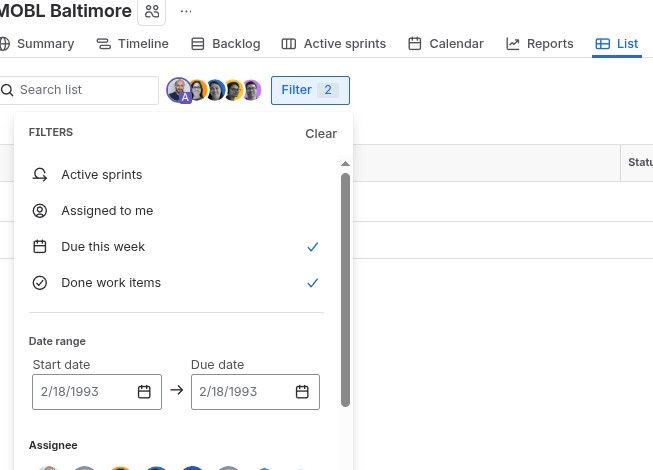The image size is (653, 470).
Task: Select the first avatar with the A badge
Action: [x=179, y=90]
